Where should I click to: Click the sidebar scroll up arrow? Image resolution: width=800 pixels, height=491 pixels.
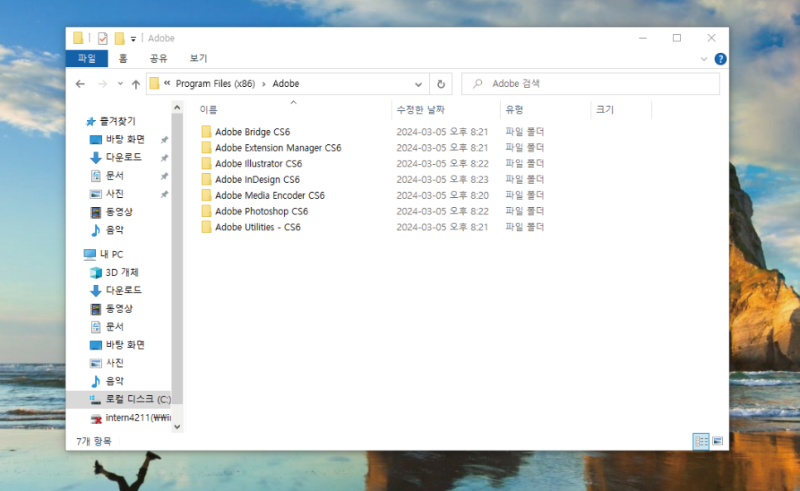177,107
